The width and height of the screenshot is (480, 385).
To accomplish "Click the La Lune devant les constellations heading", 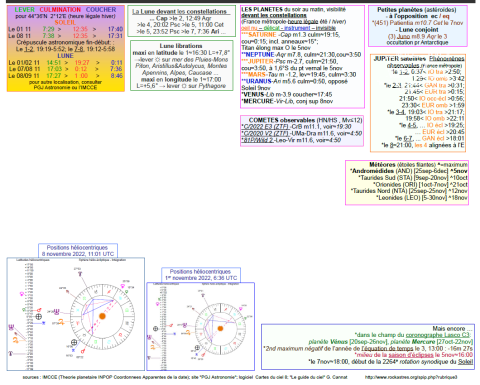I will pyautogui.click(x=179, y=12).
